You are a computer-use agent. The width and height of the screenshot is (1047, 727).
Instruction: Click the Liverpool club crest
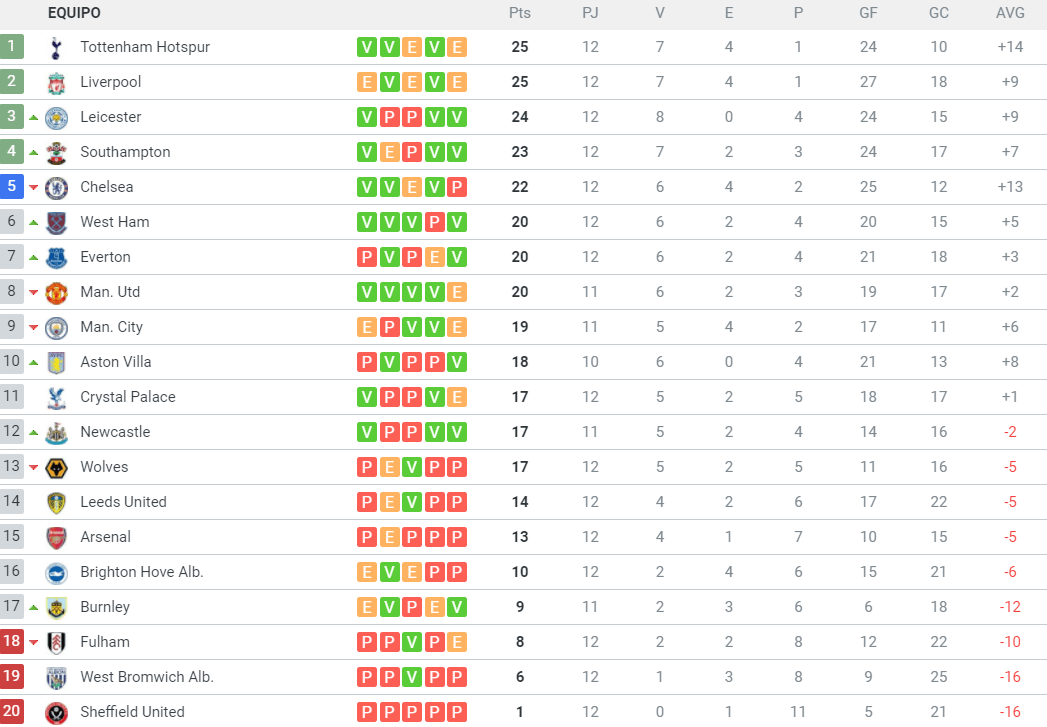[x=57, y=82]
